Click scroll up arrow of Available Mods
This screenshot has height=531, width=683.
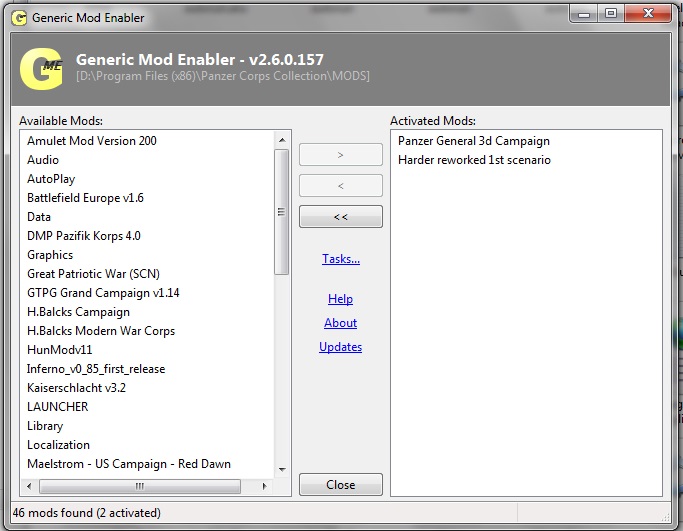[x=282, y=140]
